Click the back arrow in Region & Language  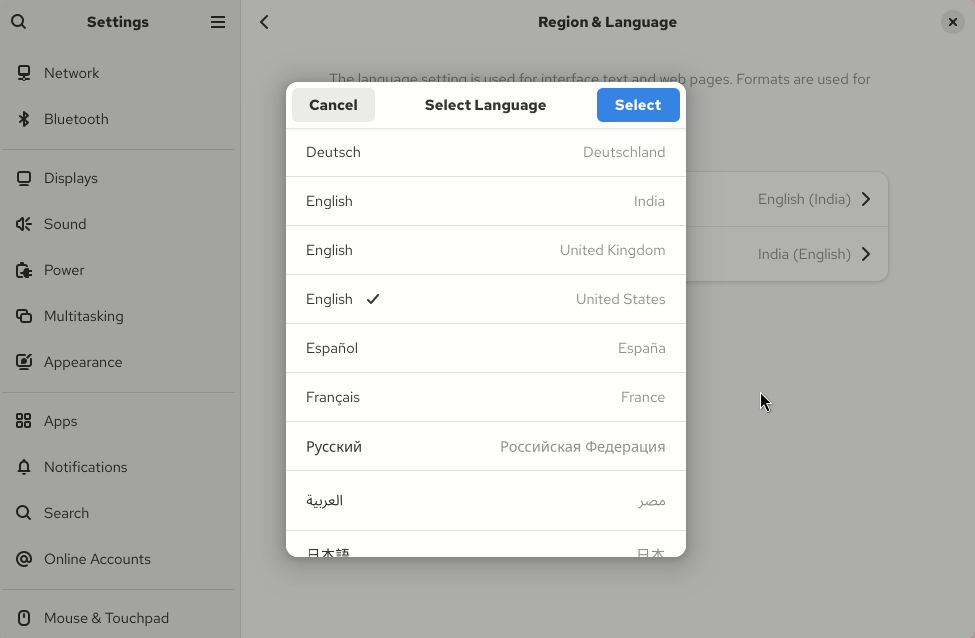[x=264, y=22]
